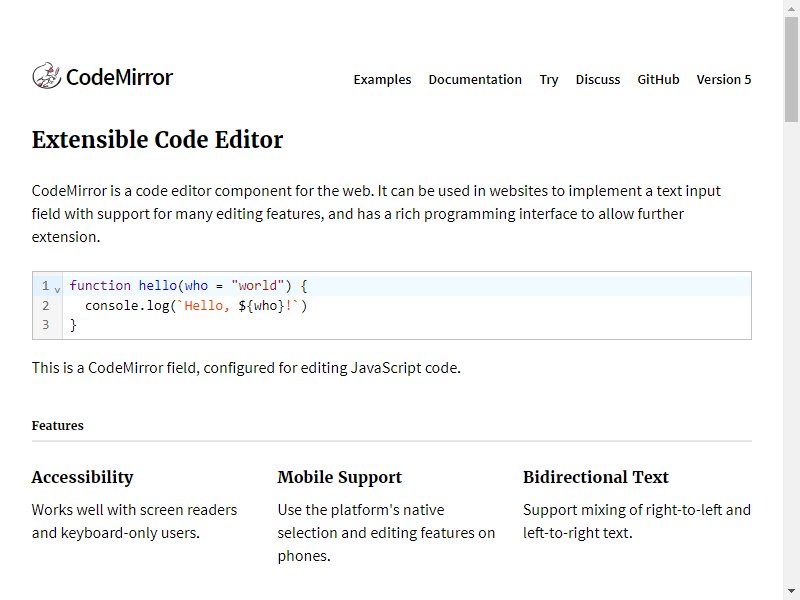The height and width of the screenshot is (600, 800).
Task: Go to the Try page
Action: tap(549, 80)
